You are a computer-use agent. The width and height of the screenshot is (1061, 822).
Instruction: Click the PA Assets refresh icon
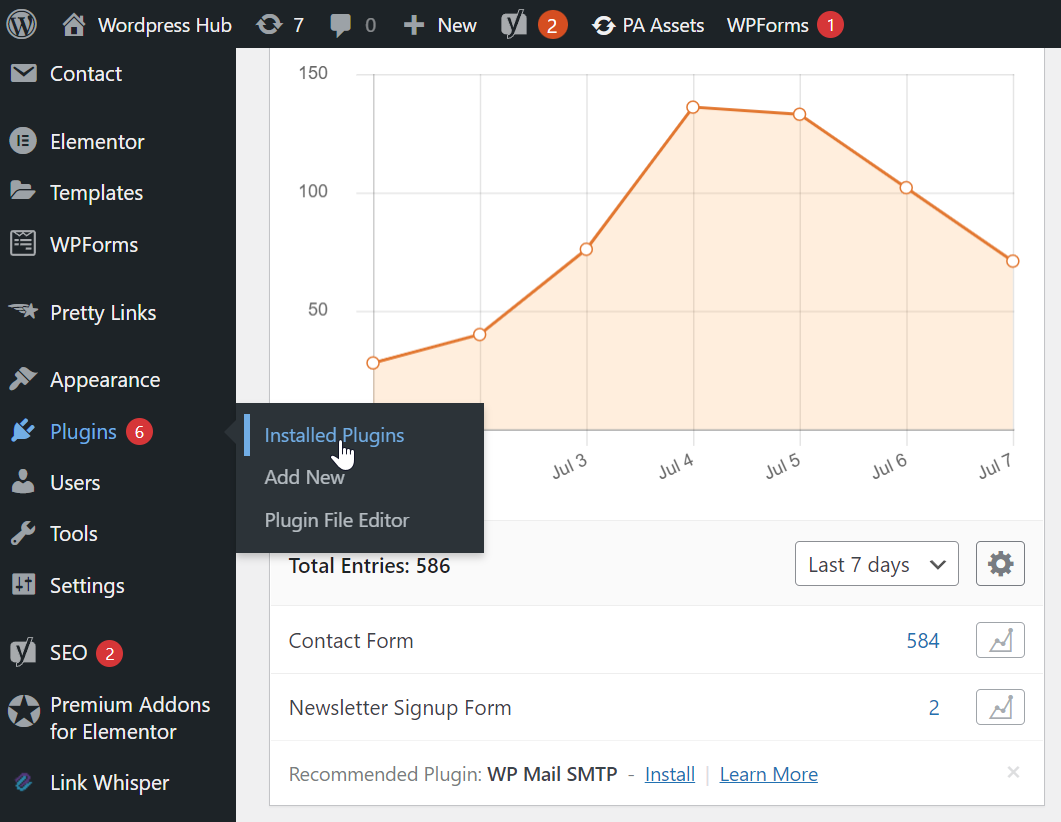click(x=603, y=26)
